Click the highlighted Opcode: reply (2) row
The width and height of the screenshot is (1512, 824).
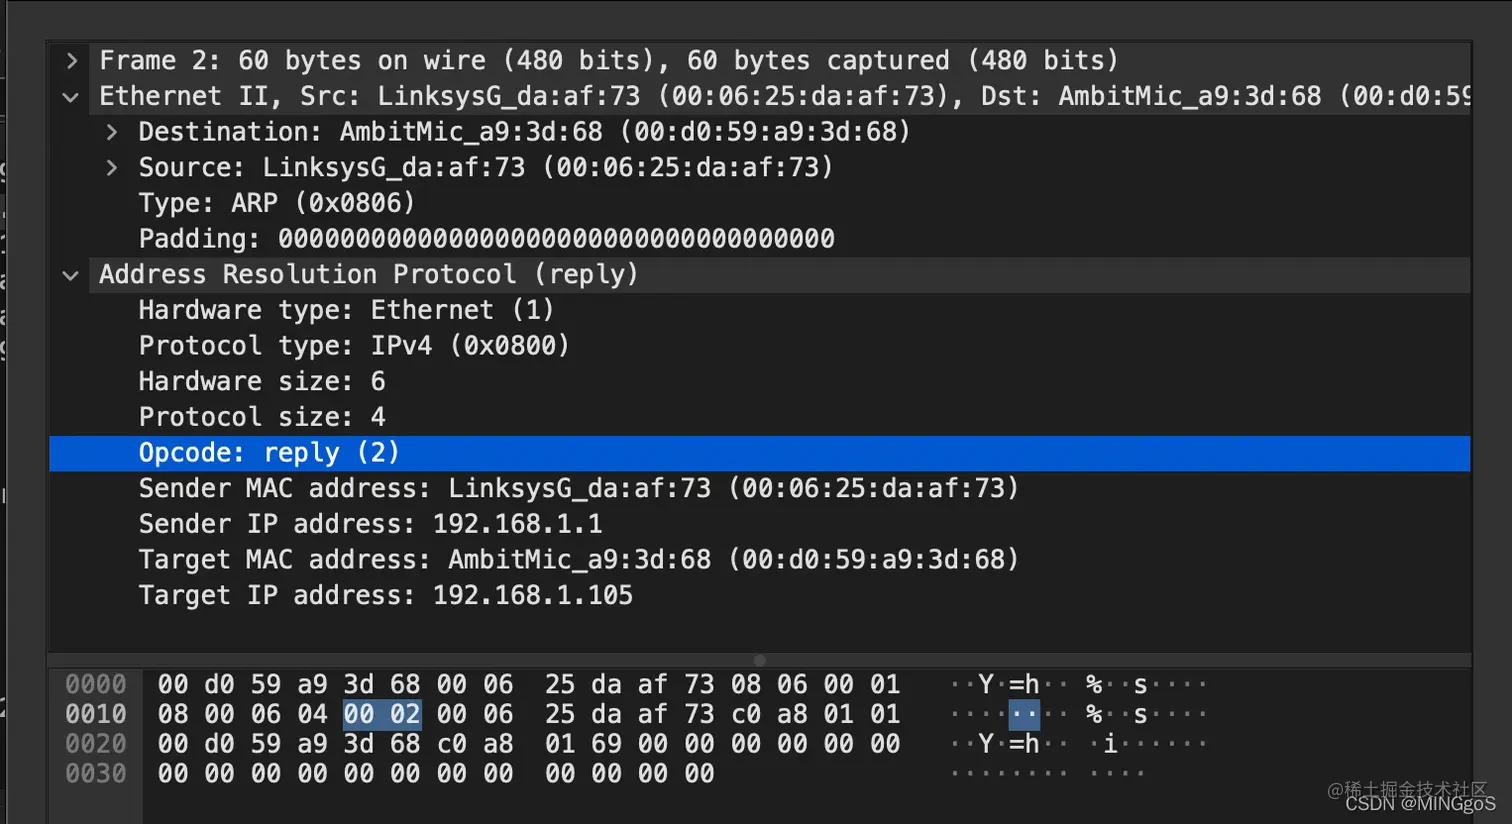click(x=760, y=453)
